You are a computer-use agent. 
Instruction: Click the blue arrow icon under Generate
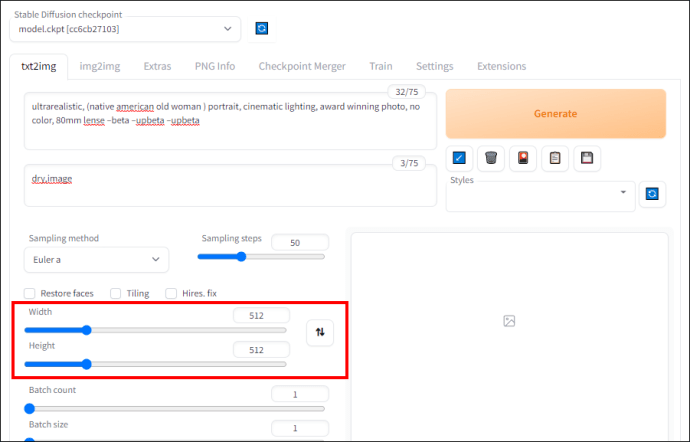[x=459, y=158]
